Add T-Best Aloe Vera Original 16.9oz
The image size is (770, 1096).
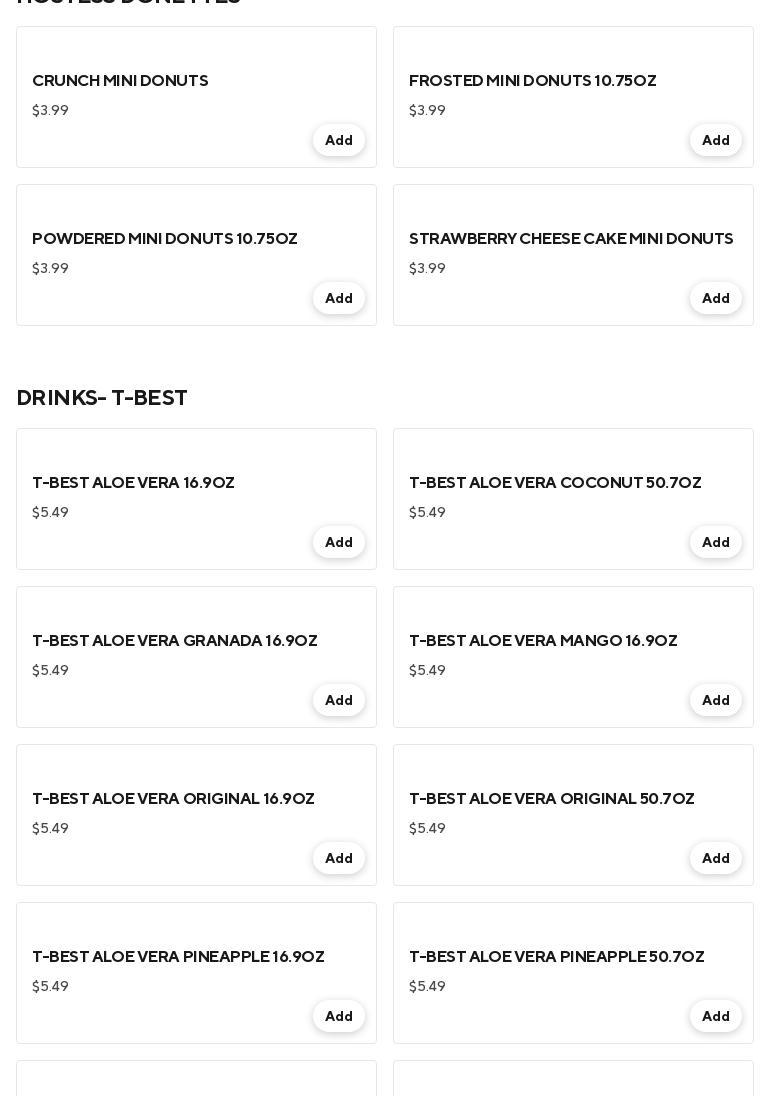(x=338, y=859)
